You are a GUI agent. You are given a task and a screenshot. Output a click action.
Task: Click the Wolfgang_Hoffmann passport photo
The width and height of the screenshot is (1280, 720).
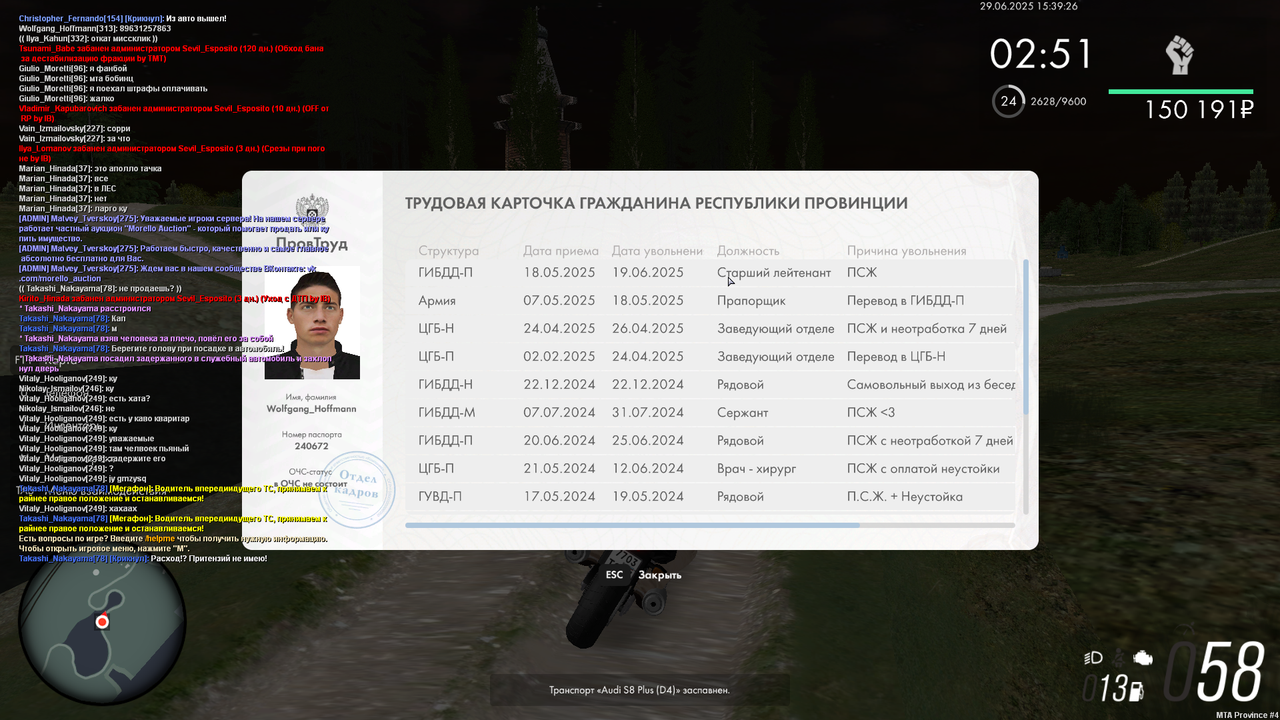(312, 322)
